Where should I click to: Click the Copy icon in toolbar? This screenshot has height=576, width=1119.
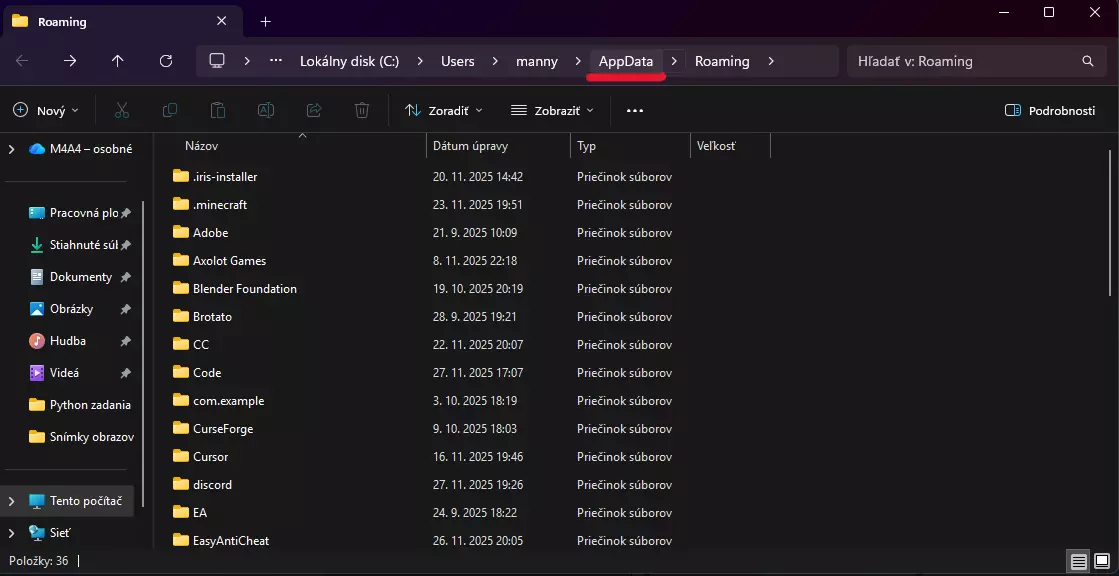170,110
